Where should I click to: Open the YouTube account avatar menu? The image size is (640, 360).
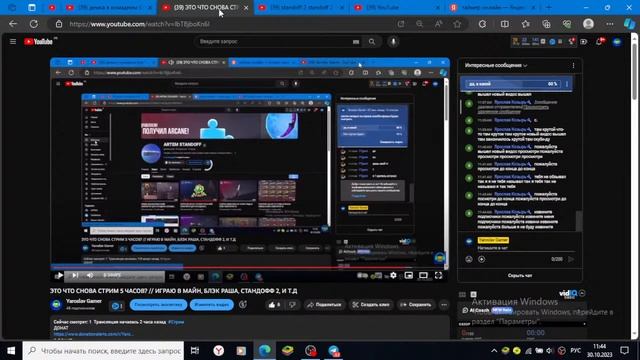point(617,42)
